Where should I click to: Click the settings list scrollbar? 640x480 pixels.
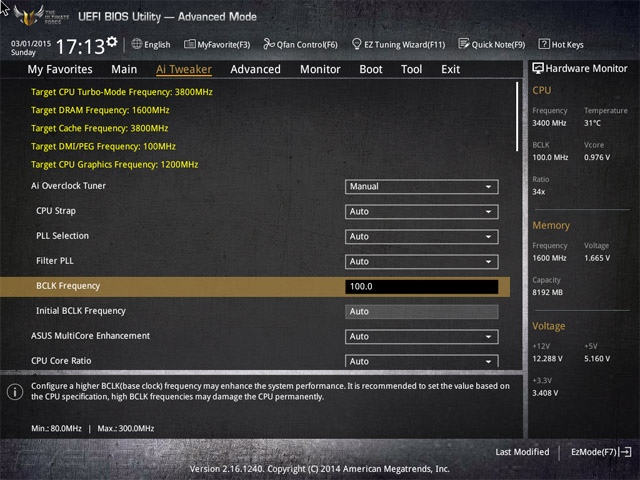517,116
